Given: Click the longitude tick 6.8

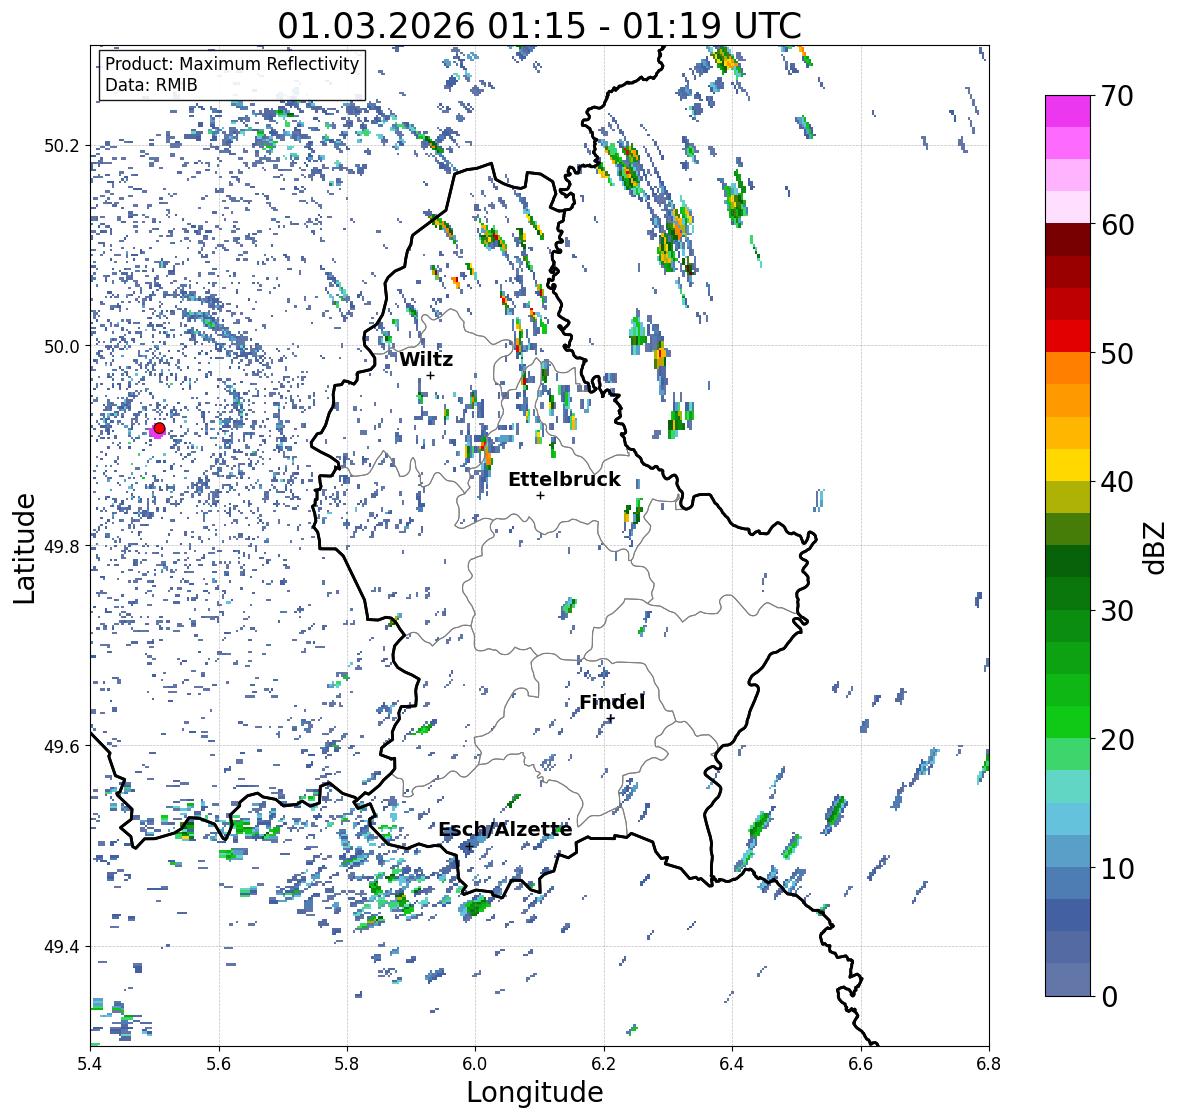Looking at the screenshot, I should coord(989,1063).
